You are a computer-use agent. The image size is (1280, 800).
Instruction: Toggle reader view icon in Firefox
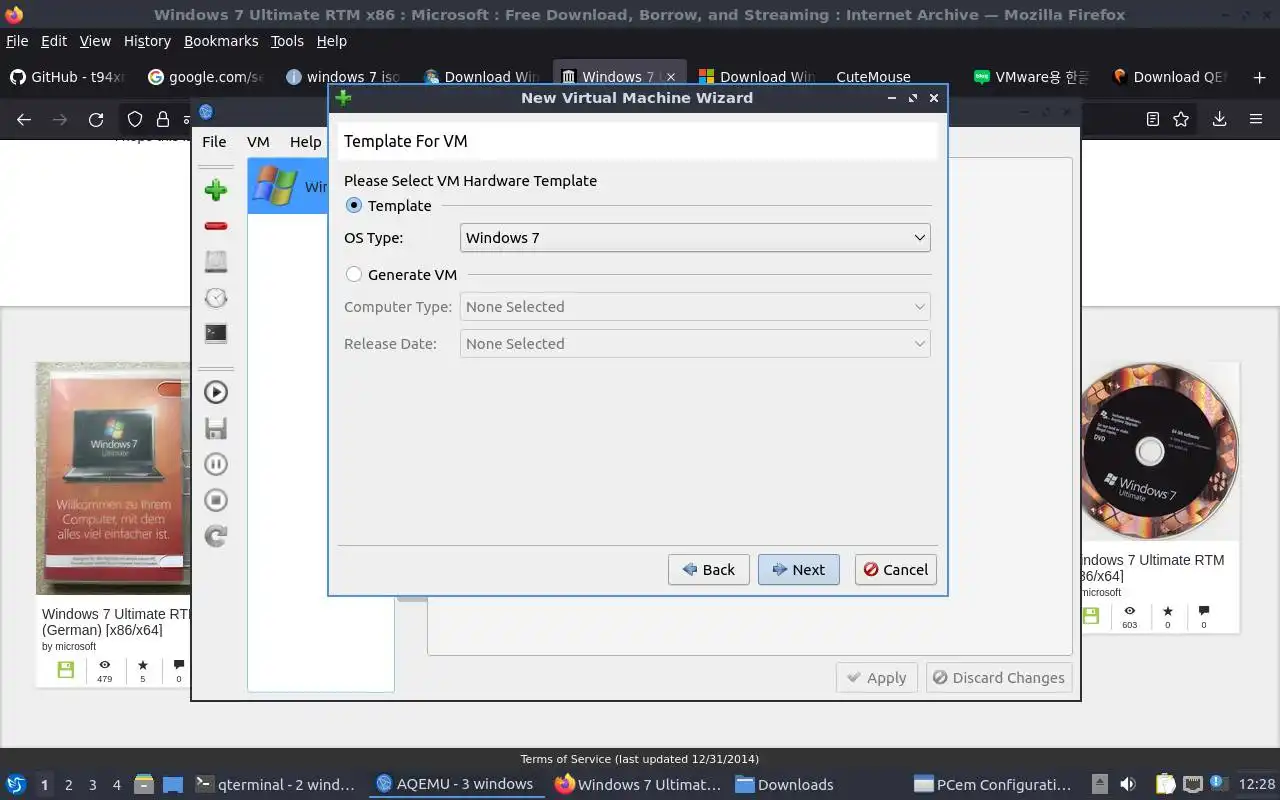1152,119
